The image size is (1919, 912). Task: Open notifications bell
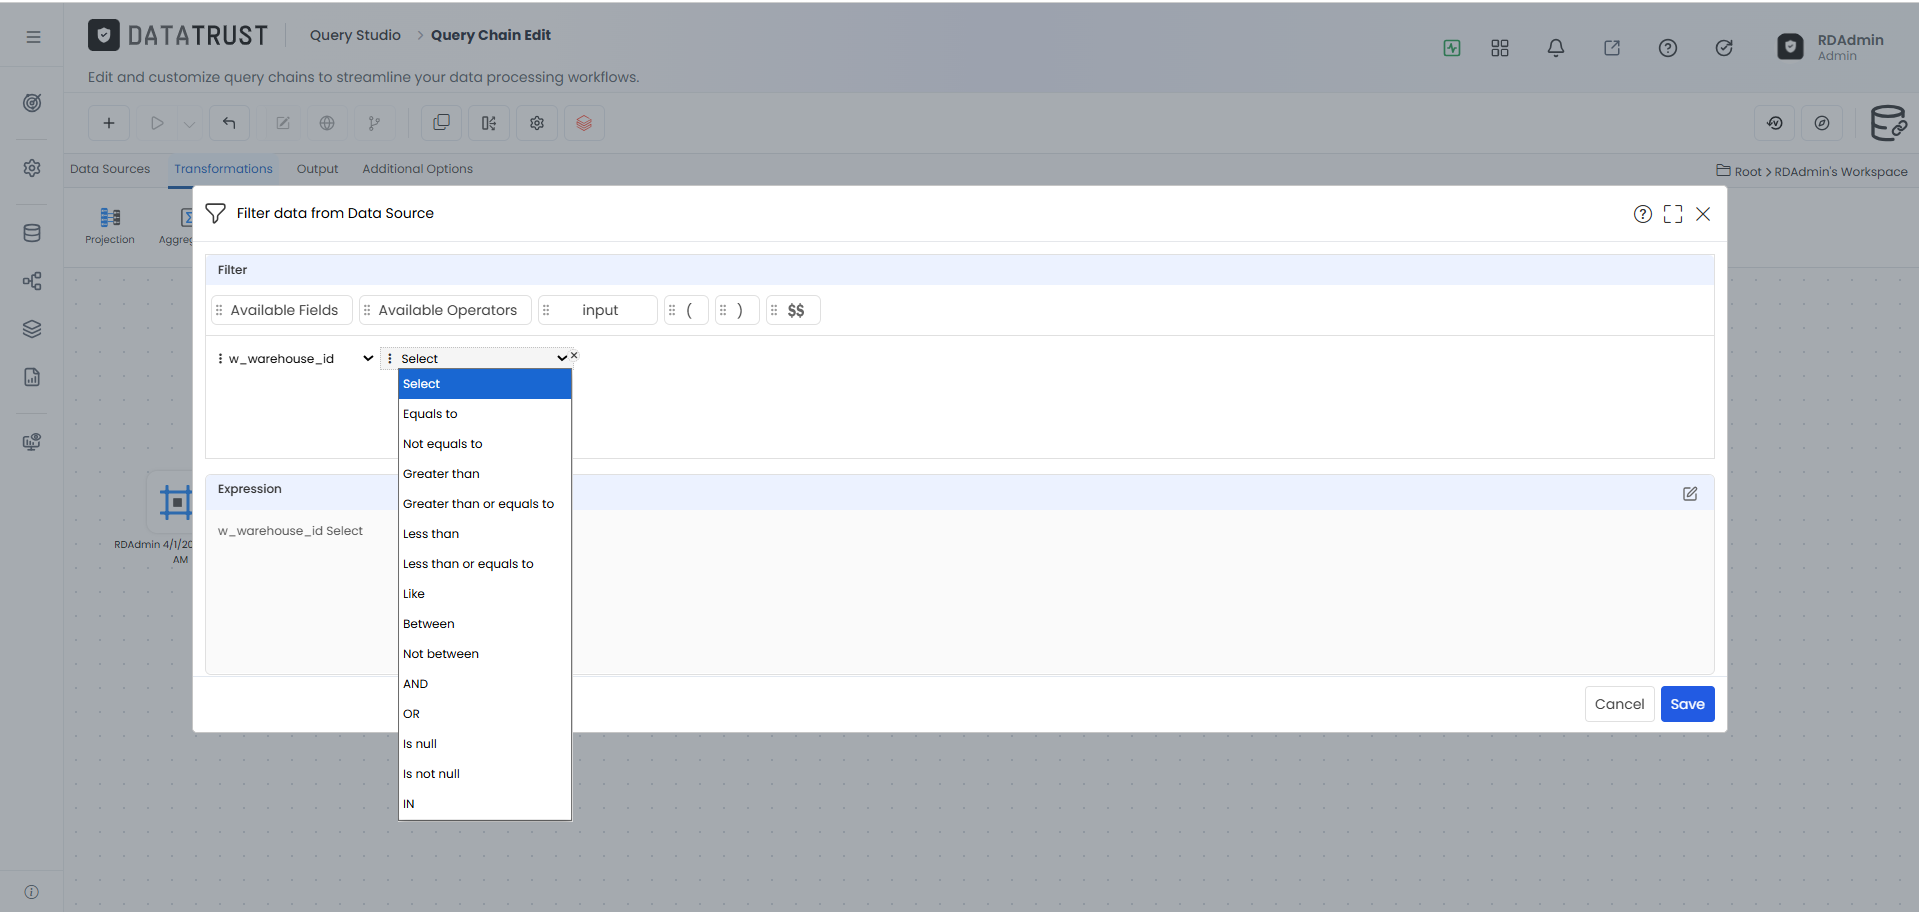click(1556, 48)
